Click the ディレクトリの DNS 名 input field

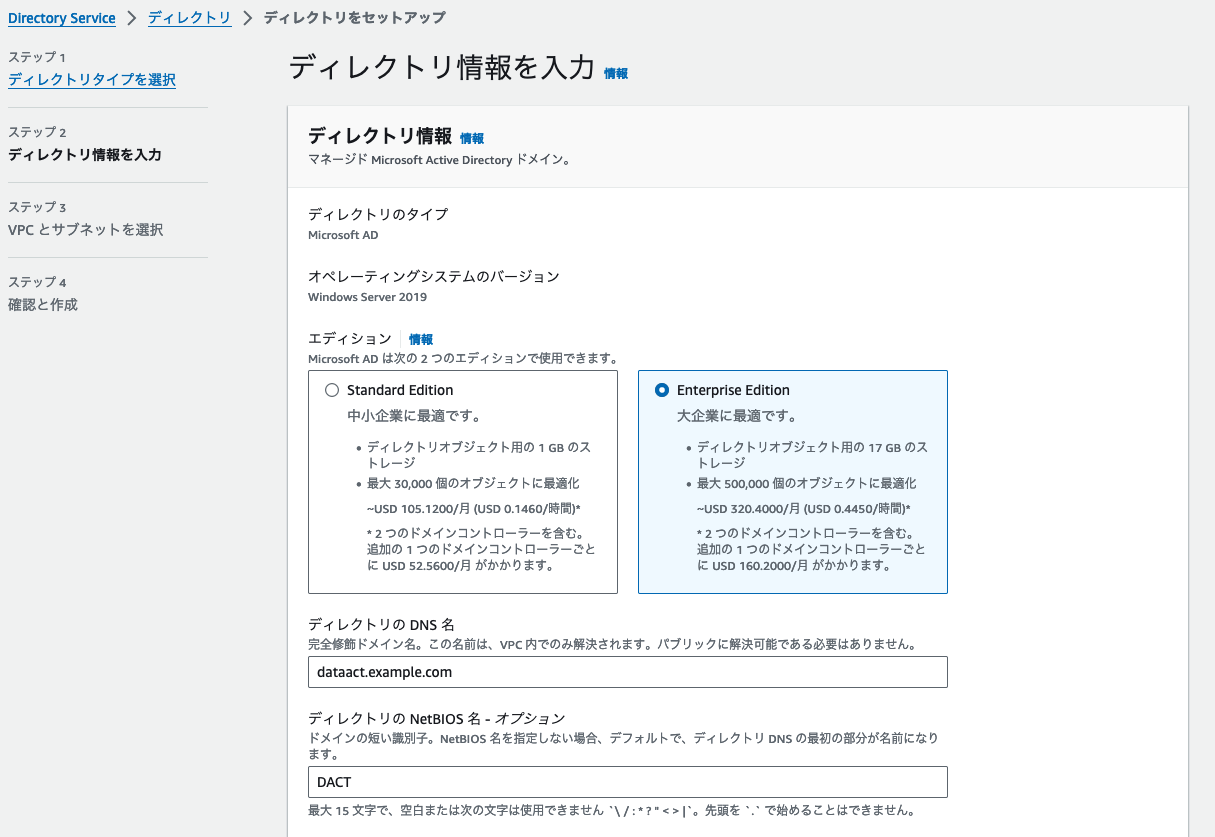coord(628,672)
